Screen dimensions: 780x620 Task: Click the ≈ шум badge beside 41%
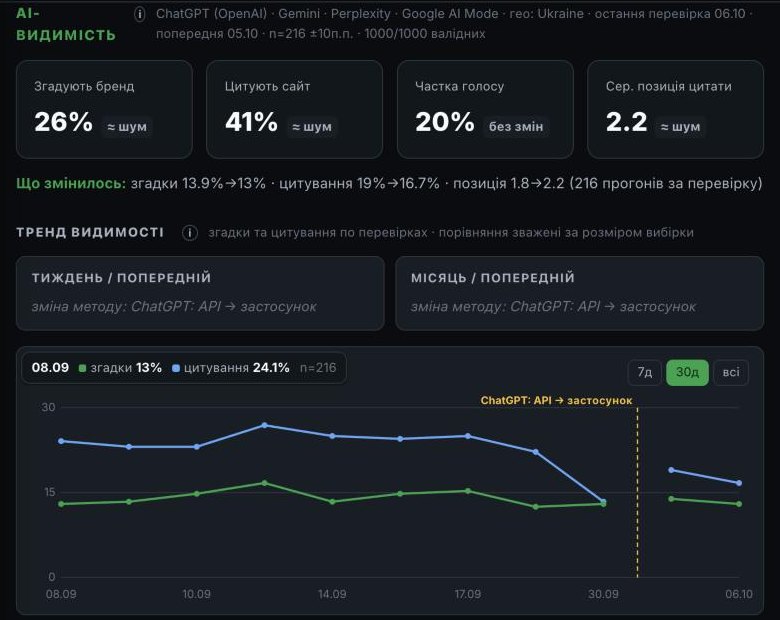tap(312, 127)
